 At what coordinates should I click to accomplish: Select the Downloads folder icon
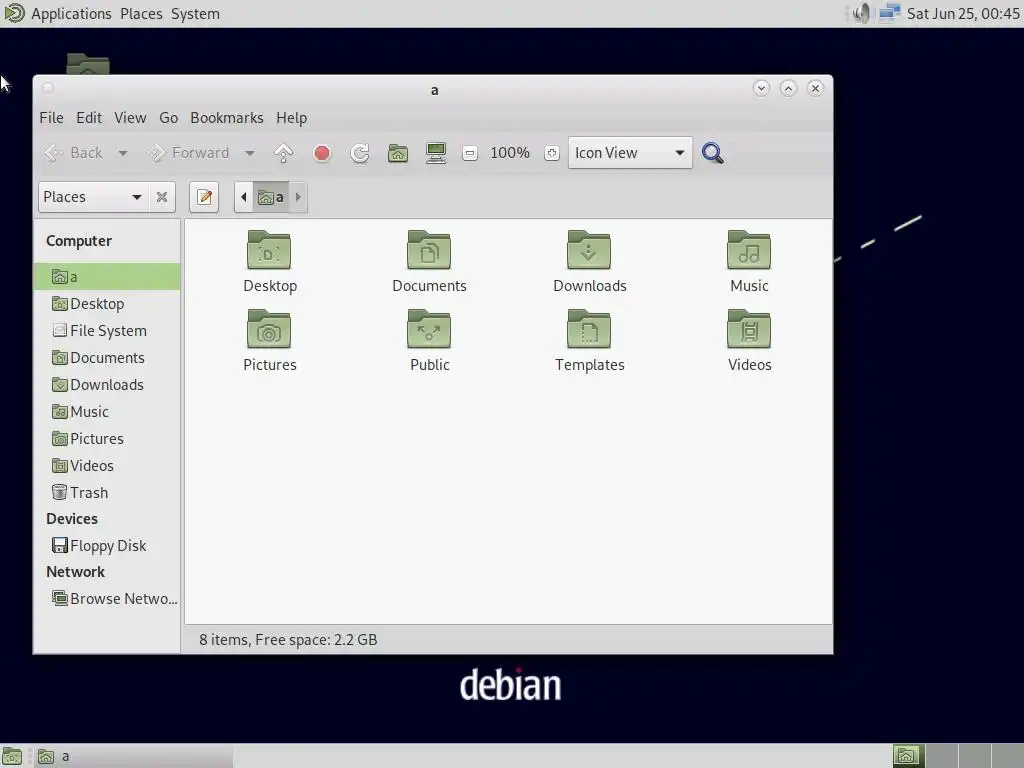(589, 251)
